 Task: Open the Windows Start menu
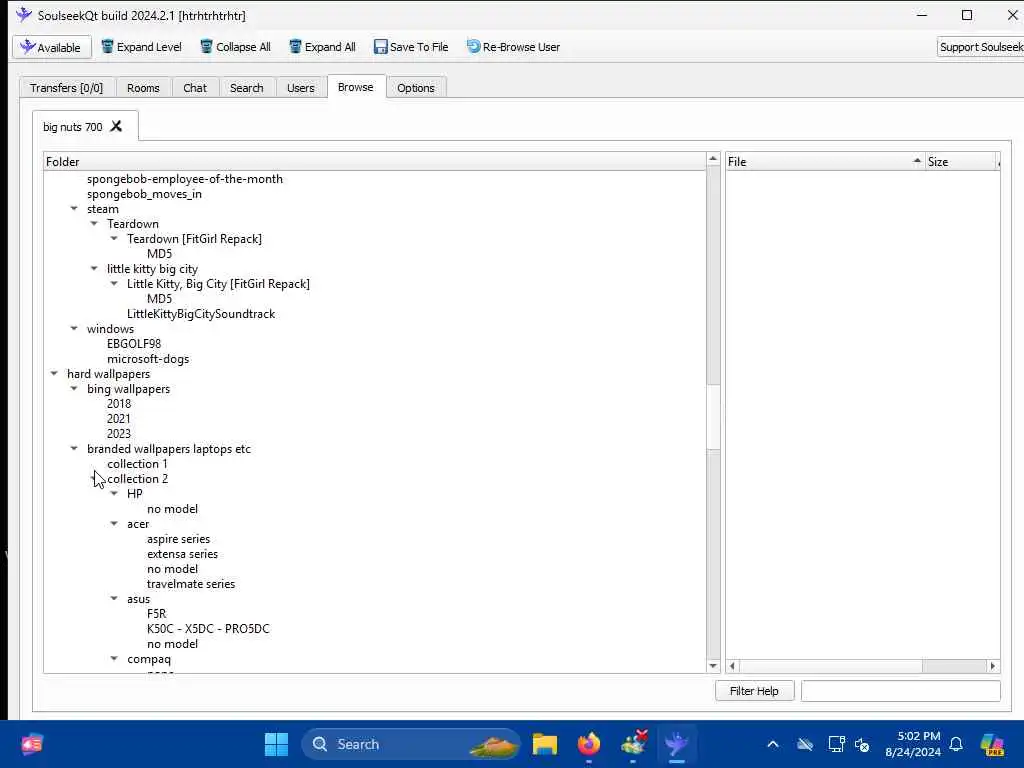(276, 744)
